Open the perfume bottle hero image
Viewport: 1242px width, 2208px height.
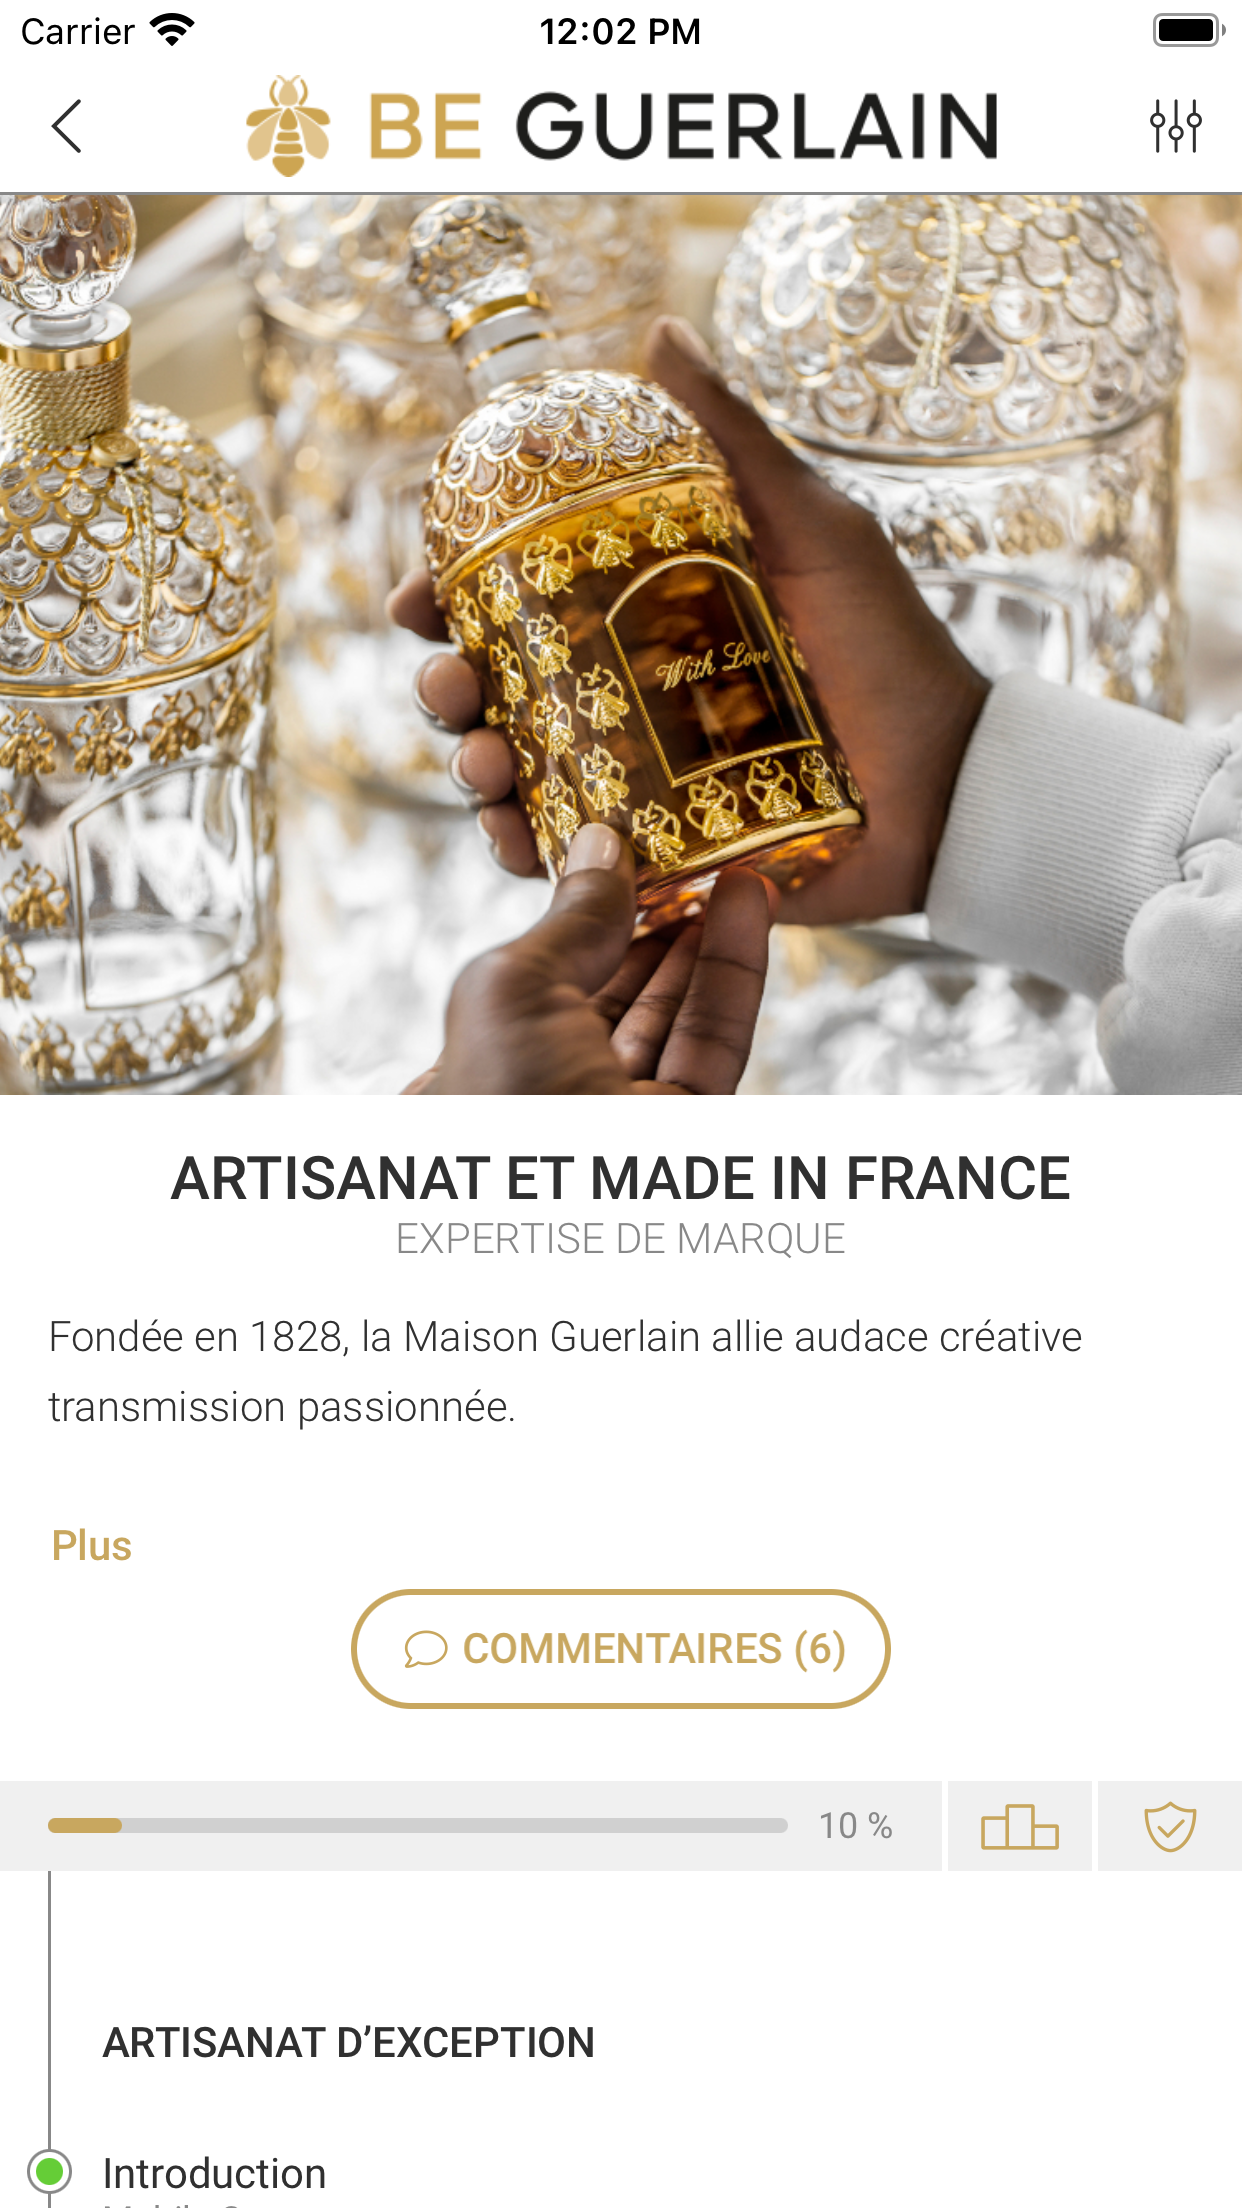tap(621, 644)
